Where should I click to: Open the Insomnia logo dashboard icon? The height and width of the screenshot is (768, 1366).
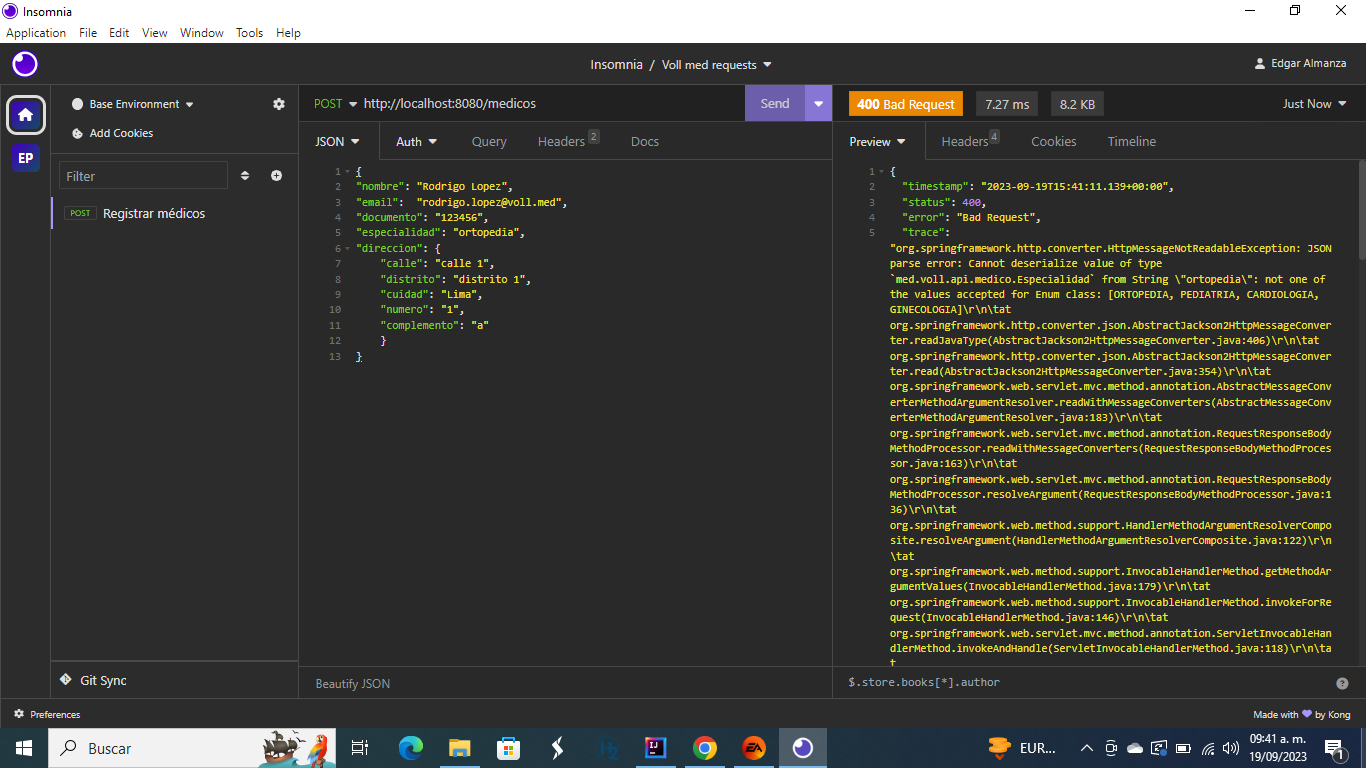(25, 65)
